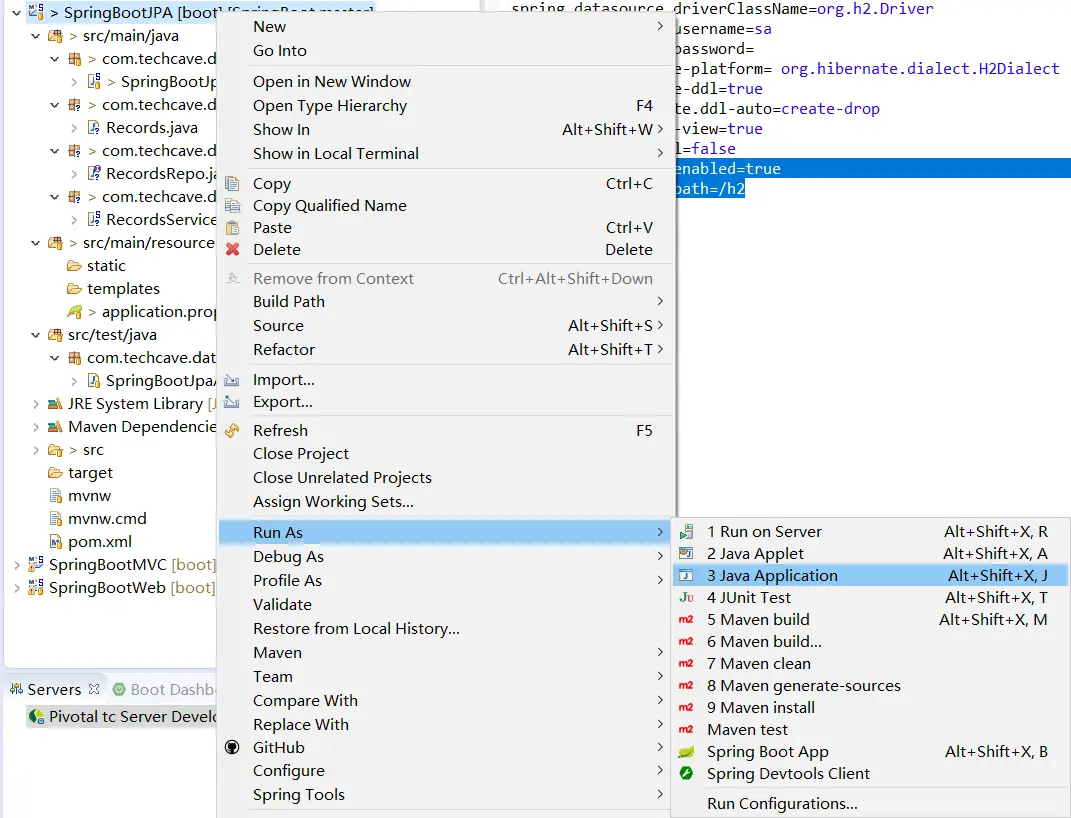Click the Import icon
Screen dimensions: 1071x818
click(x=232, y=380)
